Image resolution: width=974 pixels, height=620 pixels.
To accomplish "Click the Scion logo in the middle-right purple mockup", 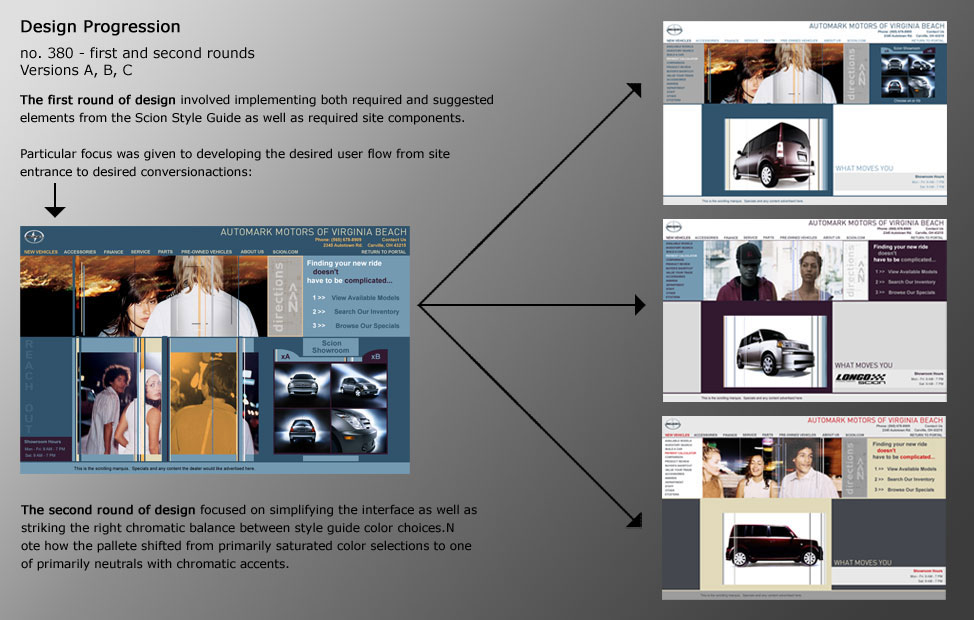I will pos(674,227).
